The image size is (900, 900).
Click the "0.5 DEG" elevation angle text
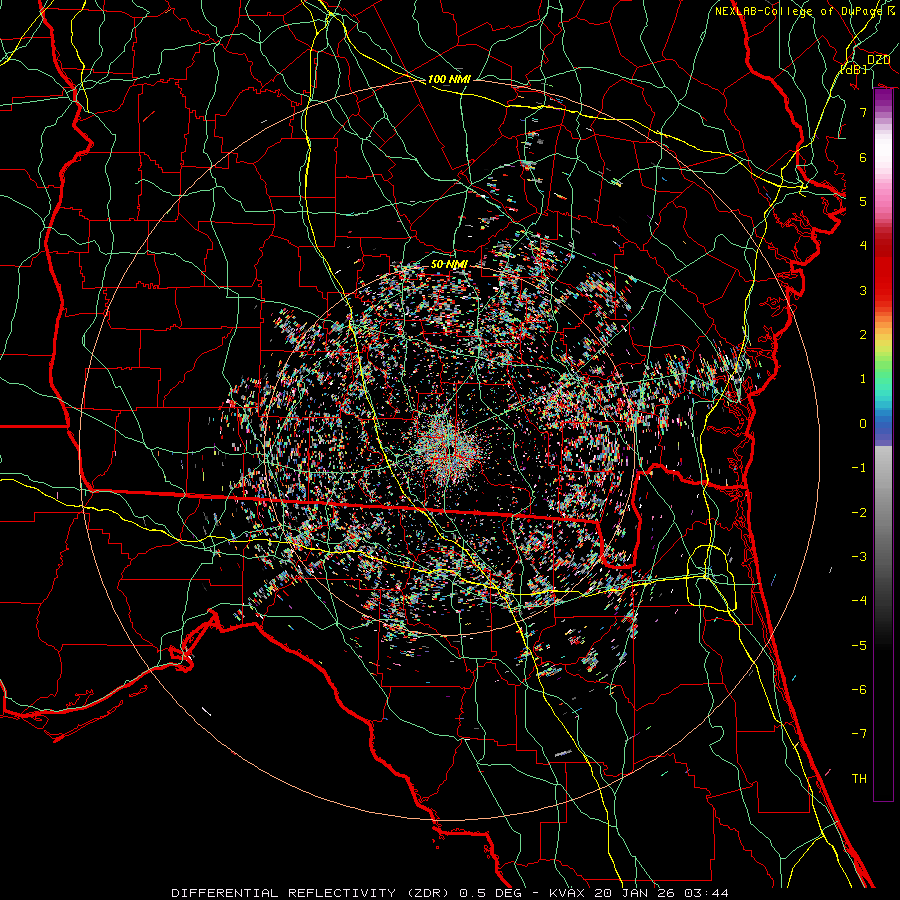click(x=490, y=893)
